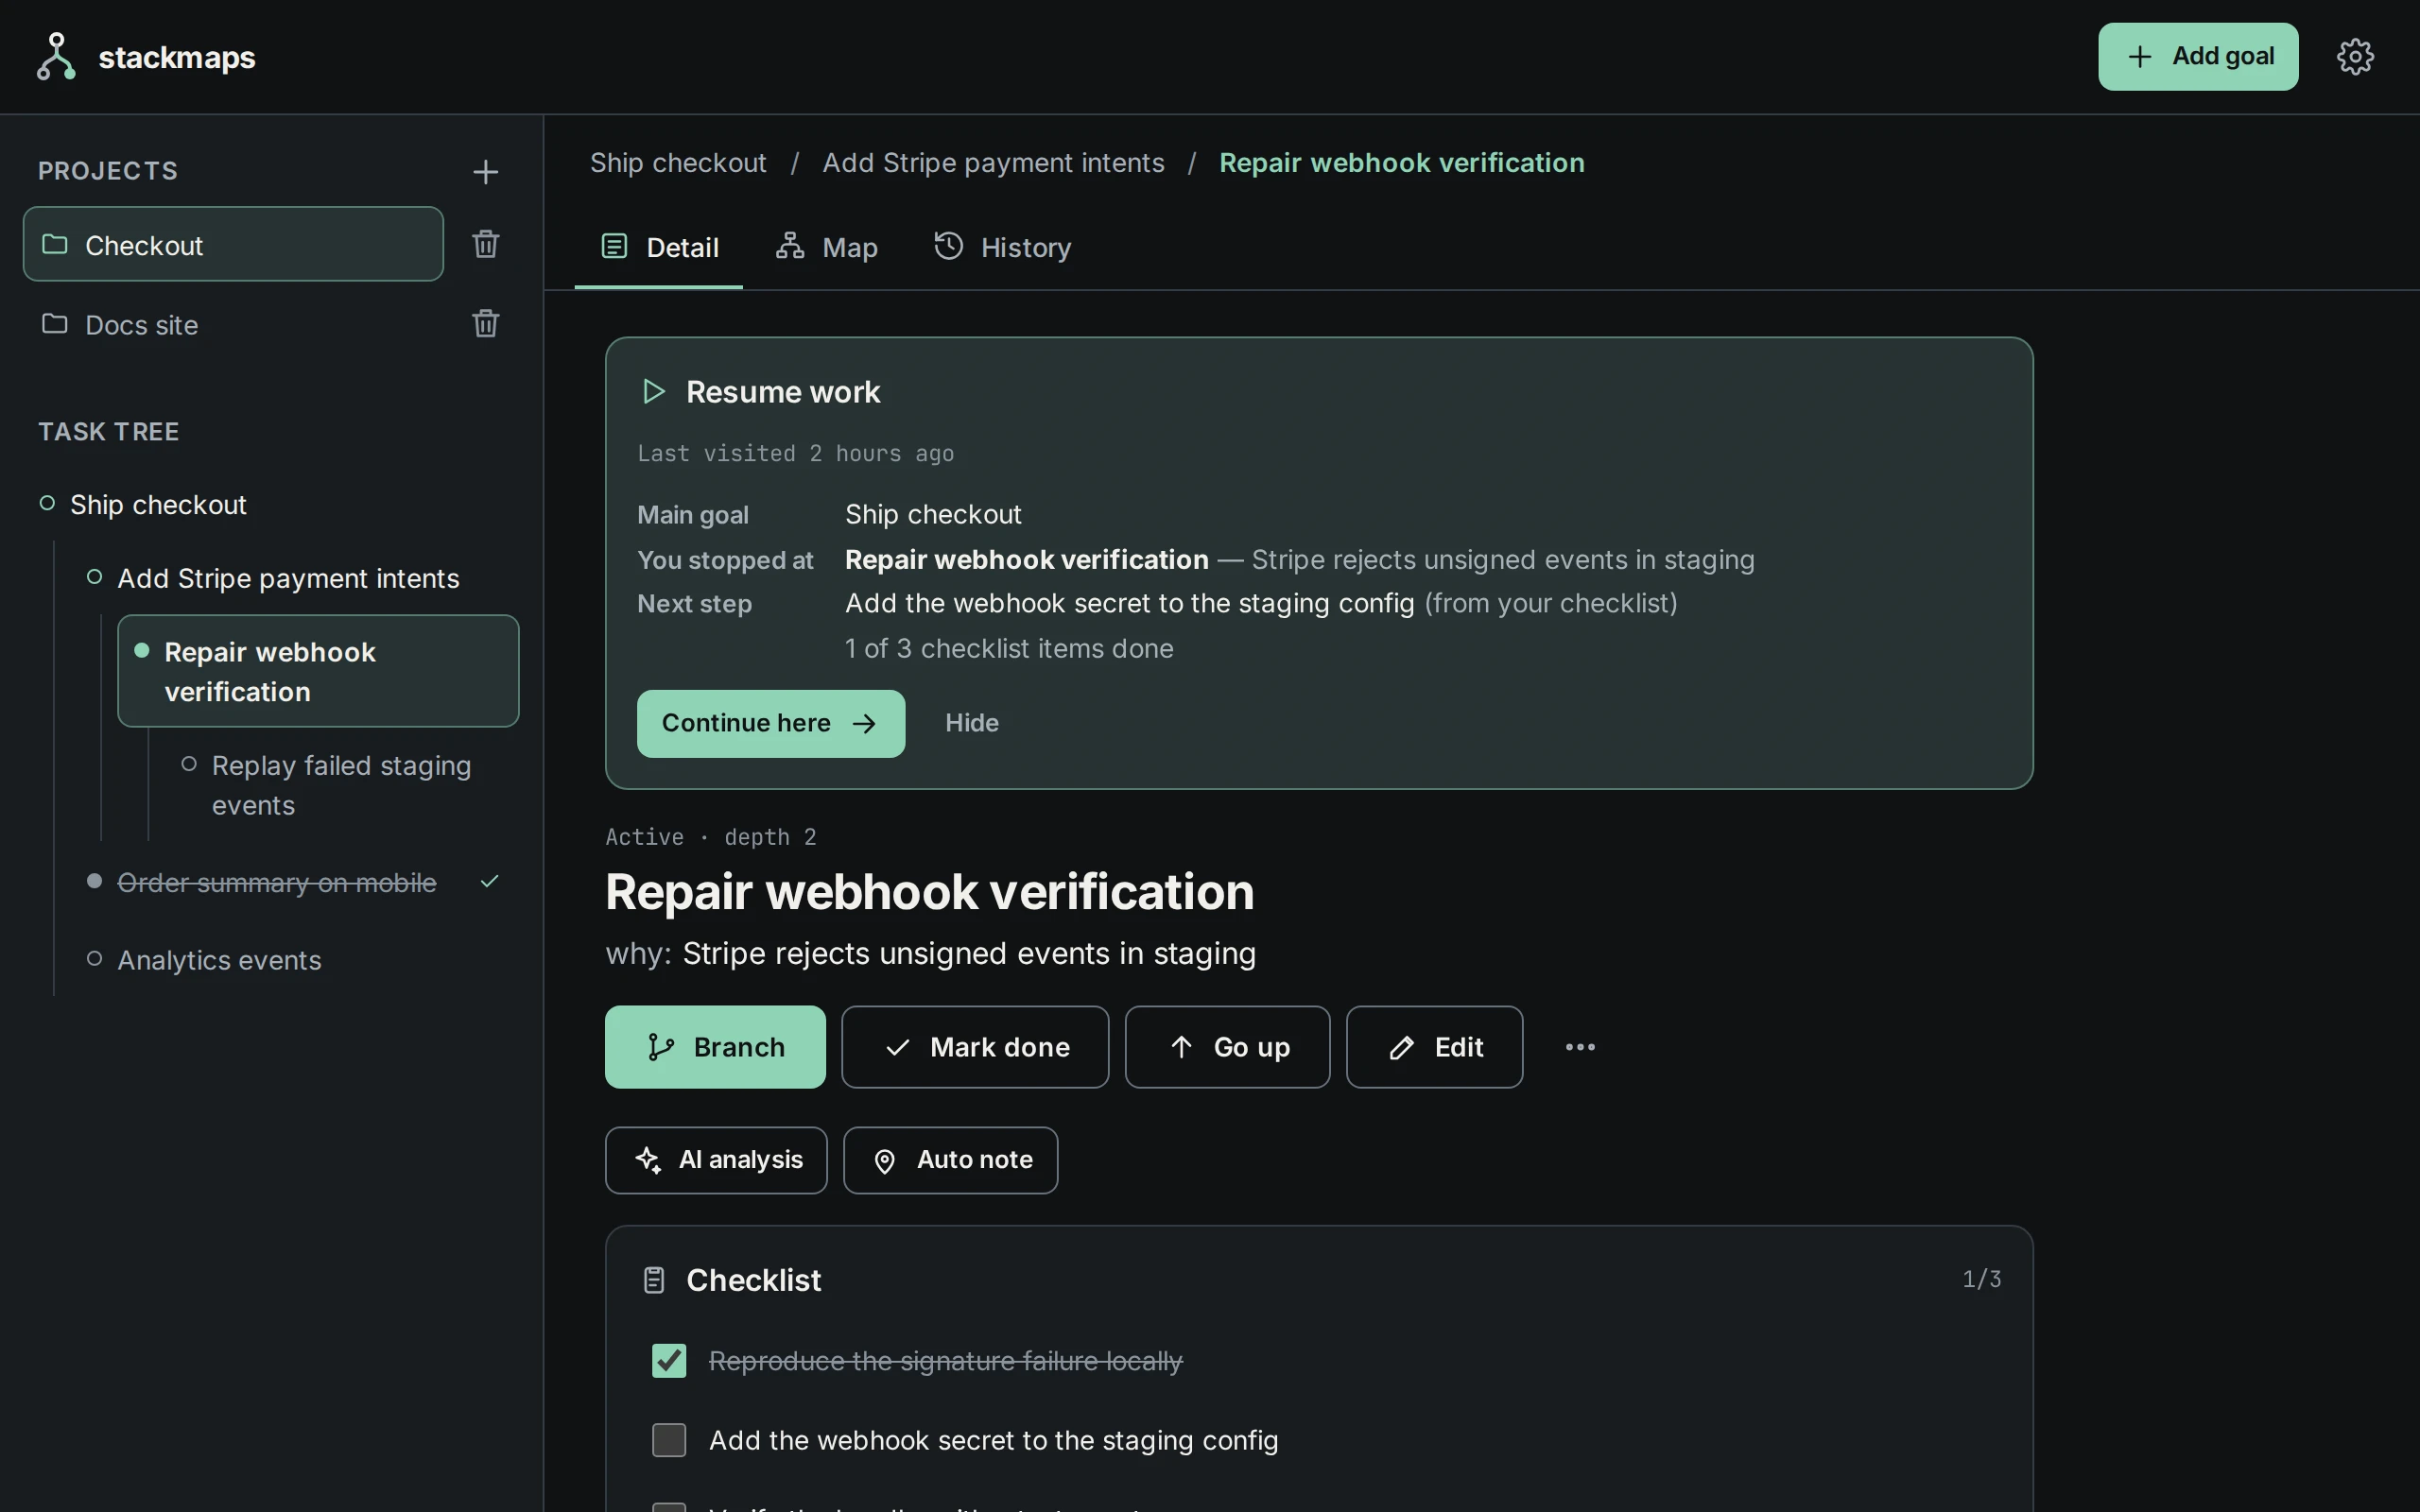Screen dimensions: 2420x1512
Task: Click the Resume work play icon
Action: [x=654, y=391]
